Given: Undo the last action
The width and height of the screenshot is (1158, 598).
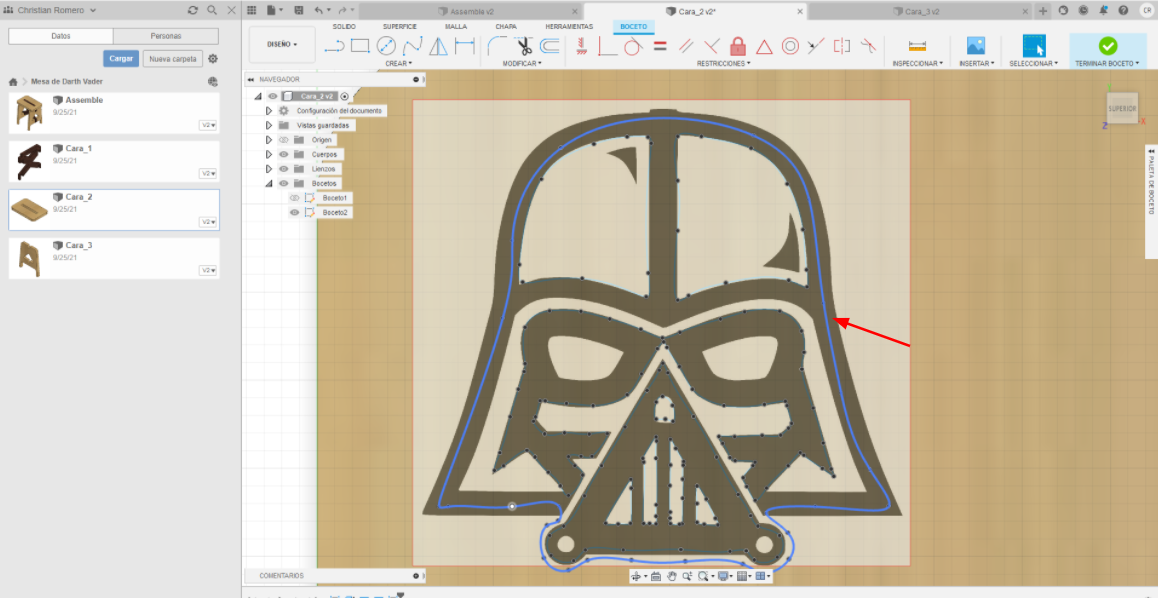Looking at the screenshot, I should point(318,10).
